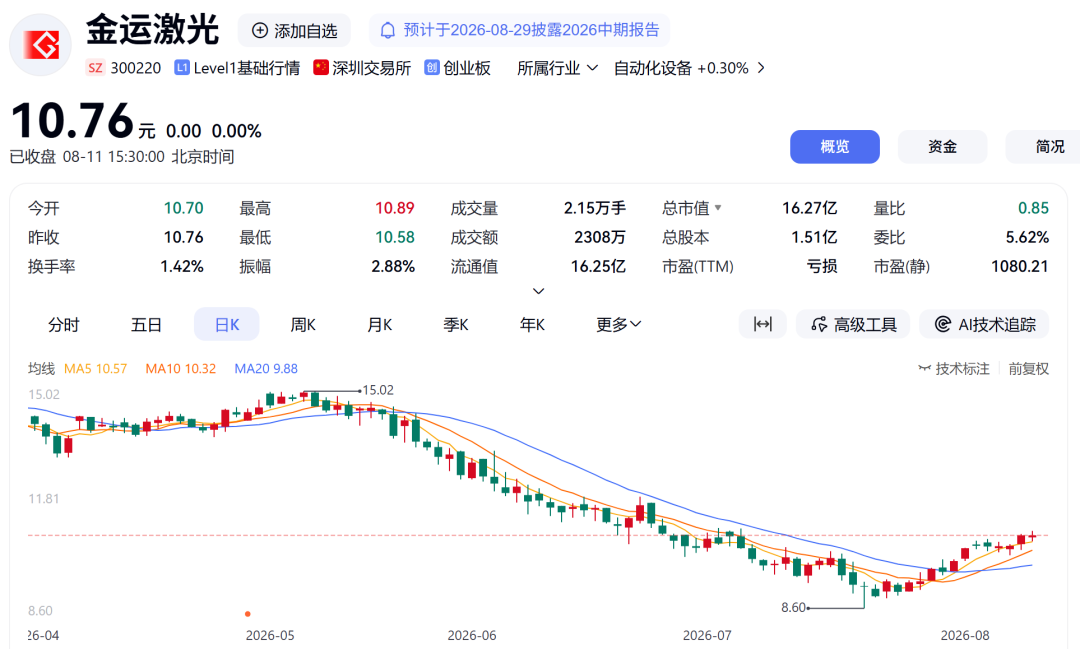Click the current price 10.76

pos(72,121)
